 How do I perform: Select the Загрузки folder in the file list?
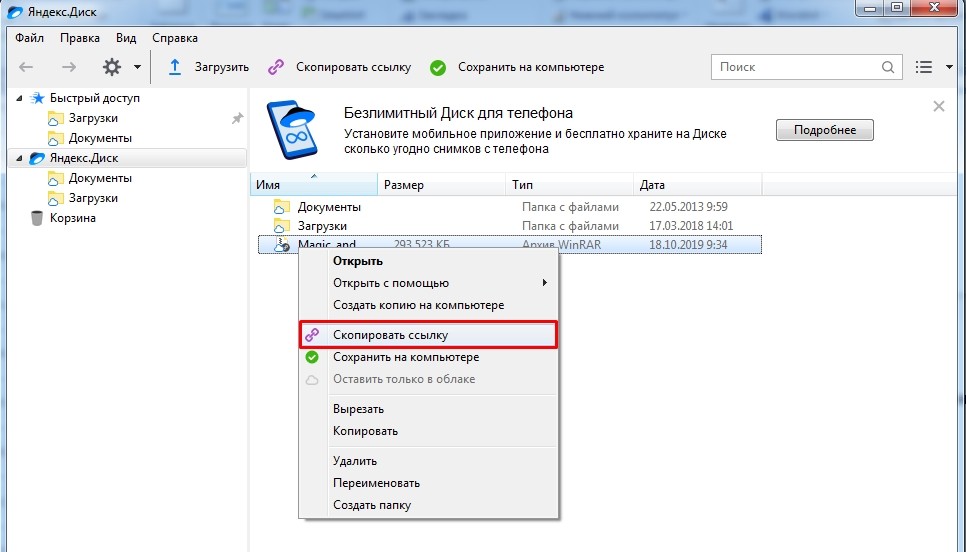point(322,226)
